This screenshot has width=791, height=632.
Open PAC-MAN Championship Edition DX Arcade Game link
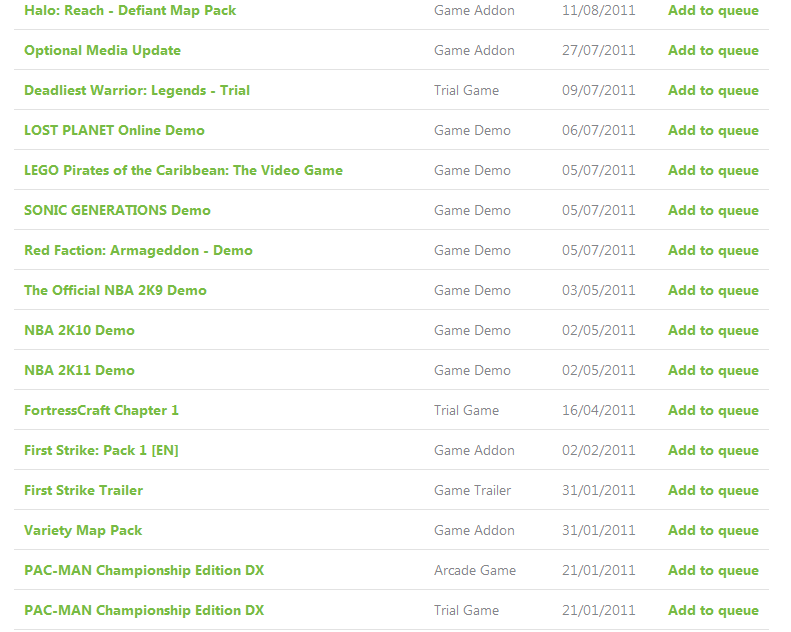pyautogui.click(x=144, y=570)
